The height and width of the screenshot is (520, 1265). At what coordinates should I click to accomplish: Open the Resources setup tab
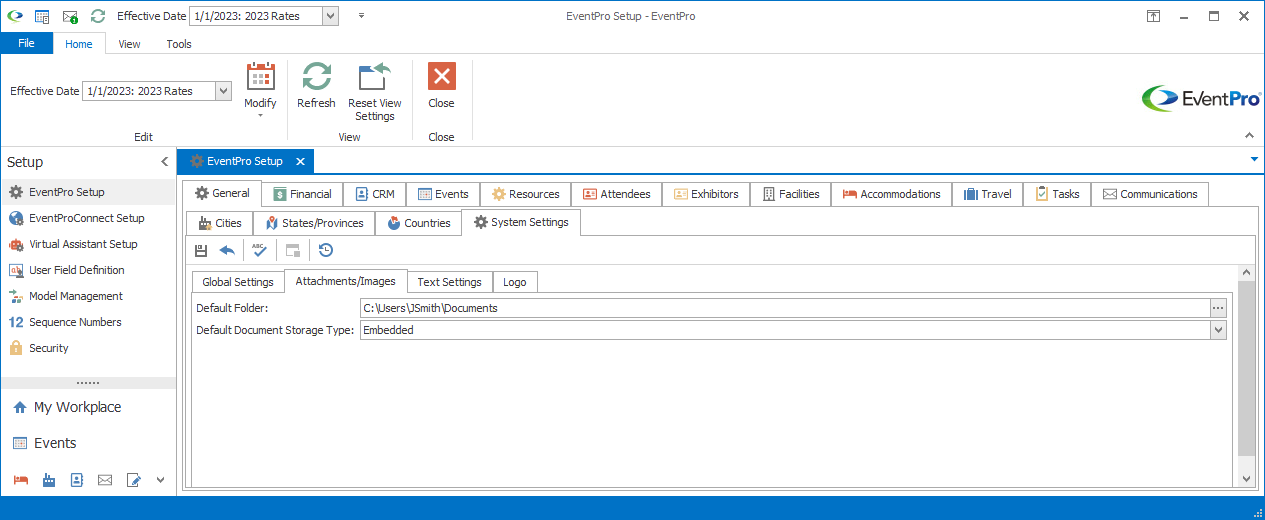click(x=526, y=194)
